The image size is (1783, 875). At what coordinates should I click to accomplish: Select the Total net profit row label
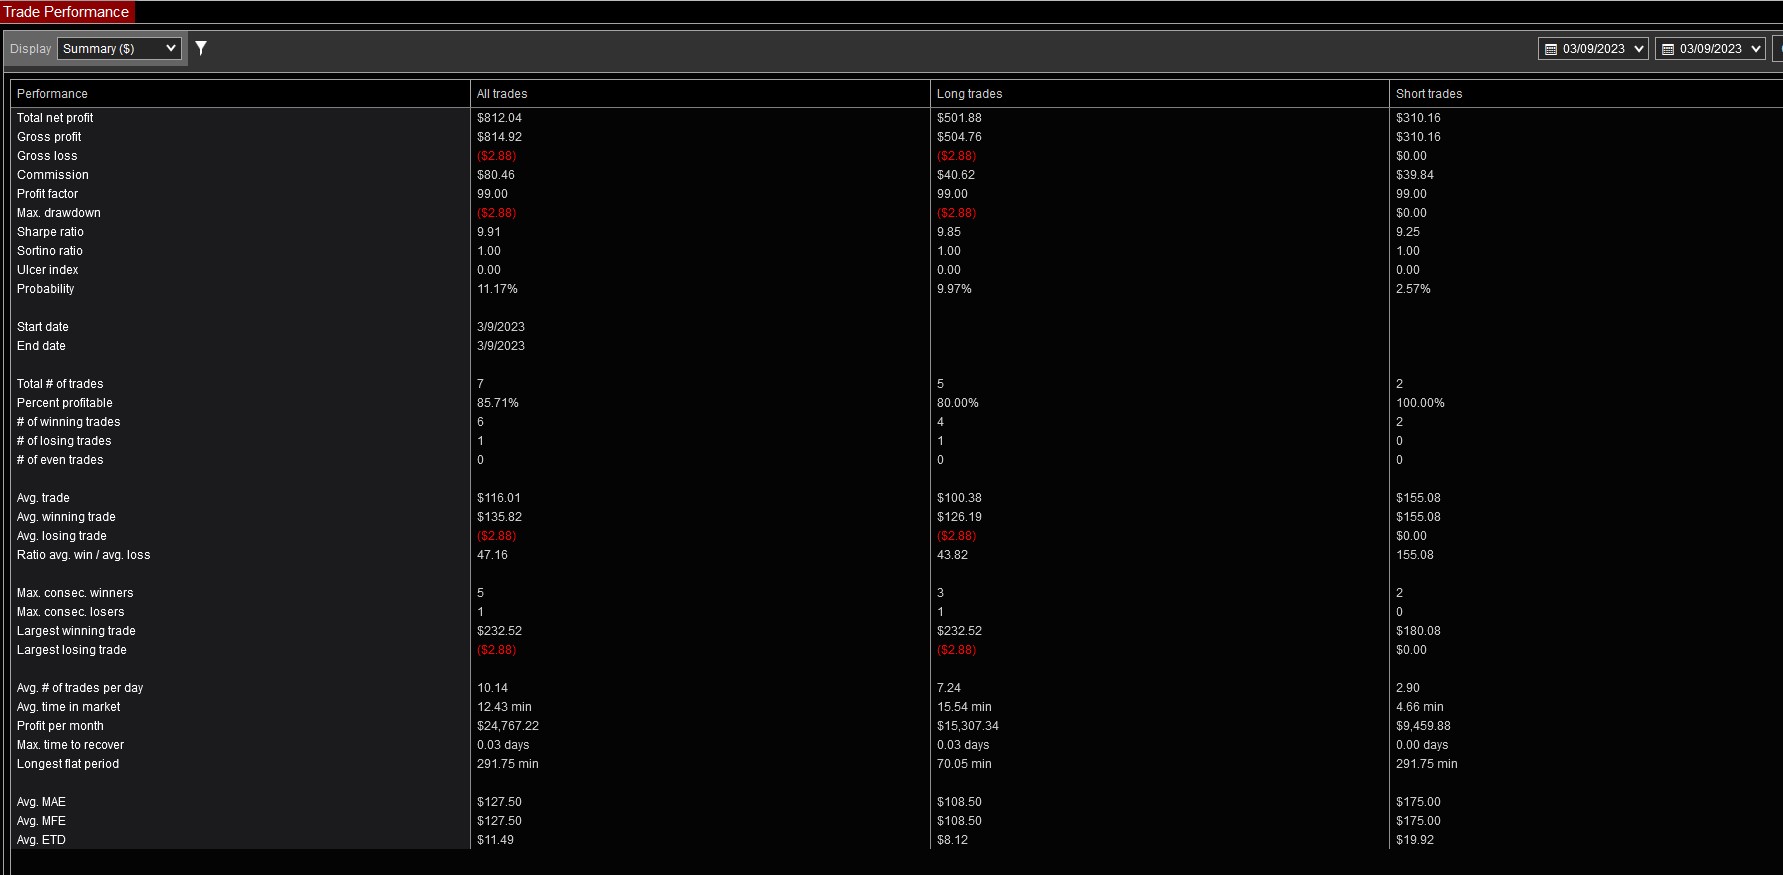[55, 118]
